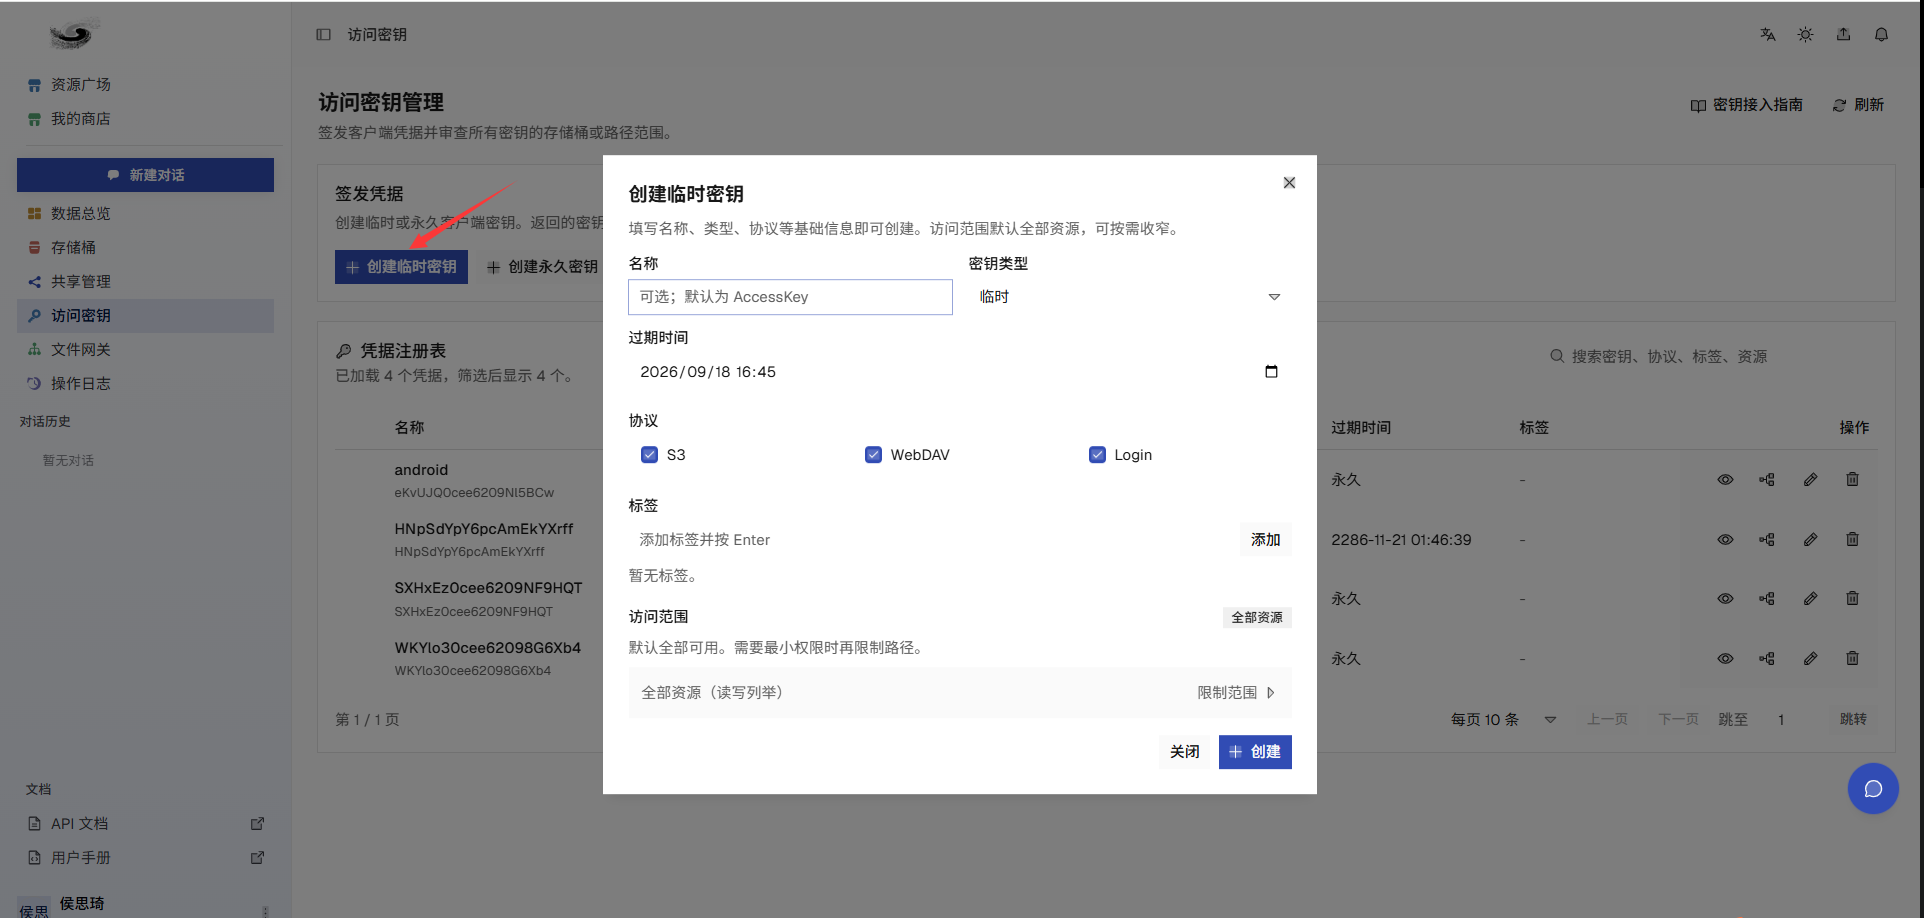Click 下一页 pagination link
This screenshot has height=918, width=1924.
click(x=1678, y=719)
